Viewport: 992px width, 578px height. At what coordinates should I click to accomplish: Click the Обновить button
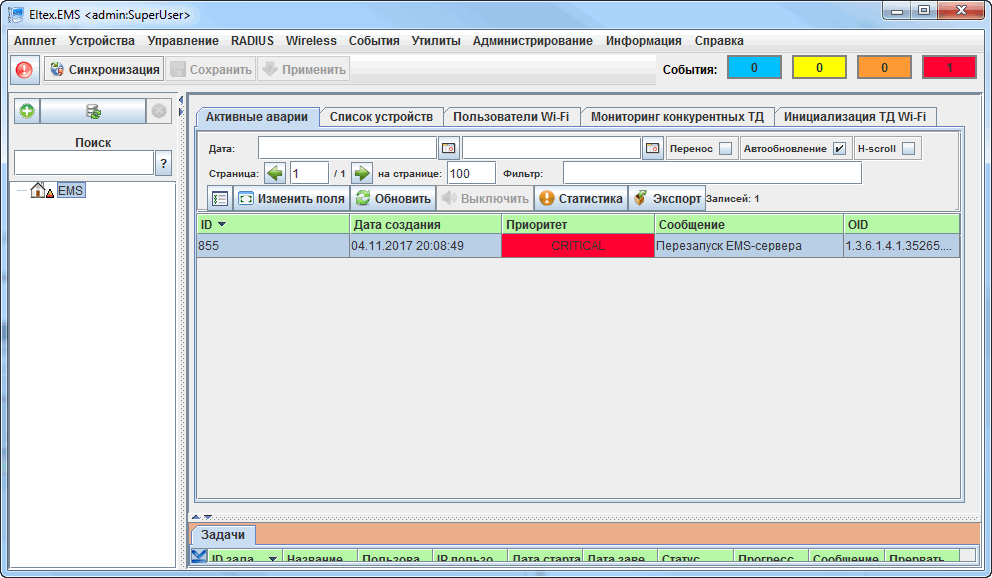(393, 199)
